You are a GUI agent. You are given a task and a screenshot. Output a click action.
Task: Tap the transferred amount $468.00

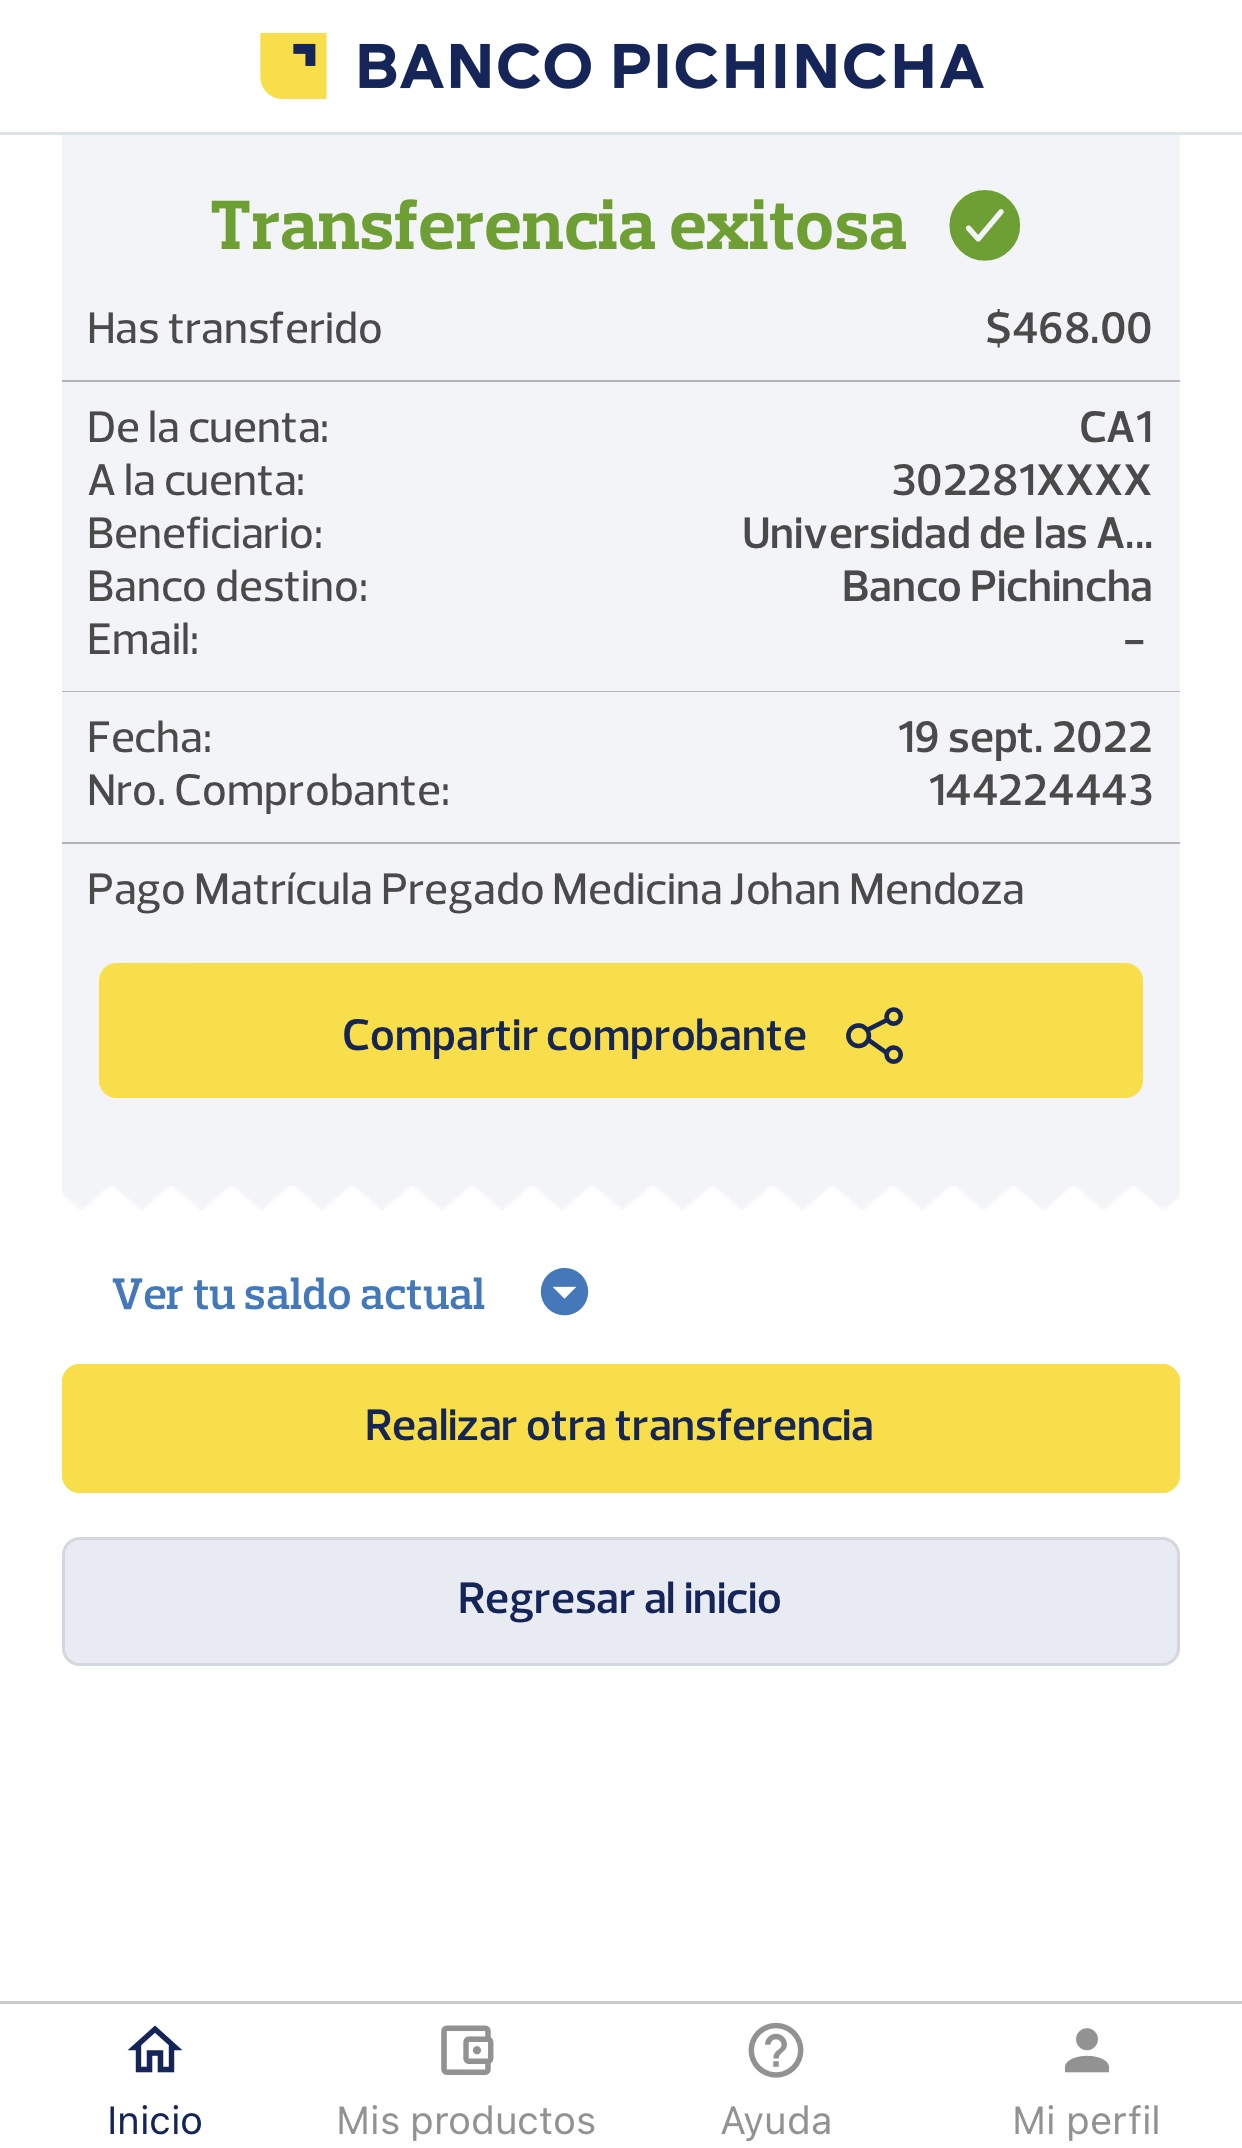click(x=1068, y=329)
